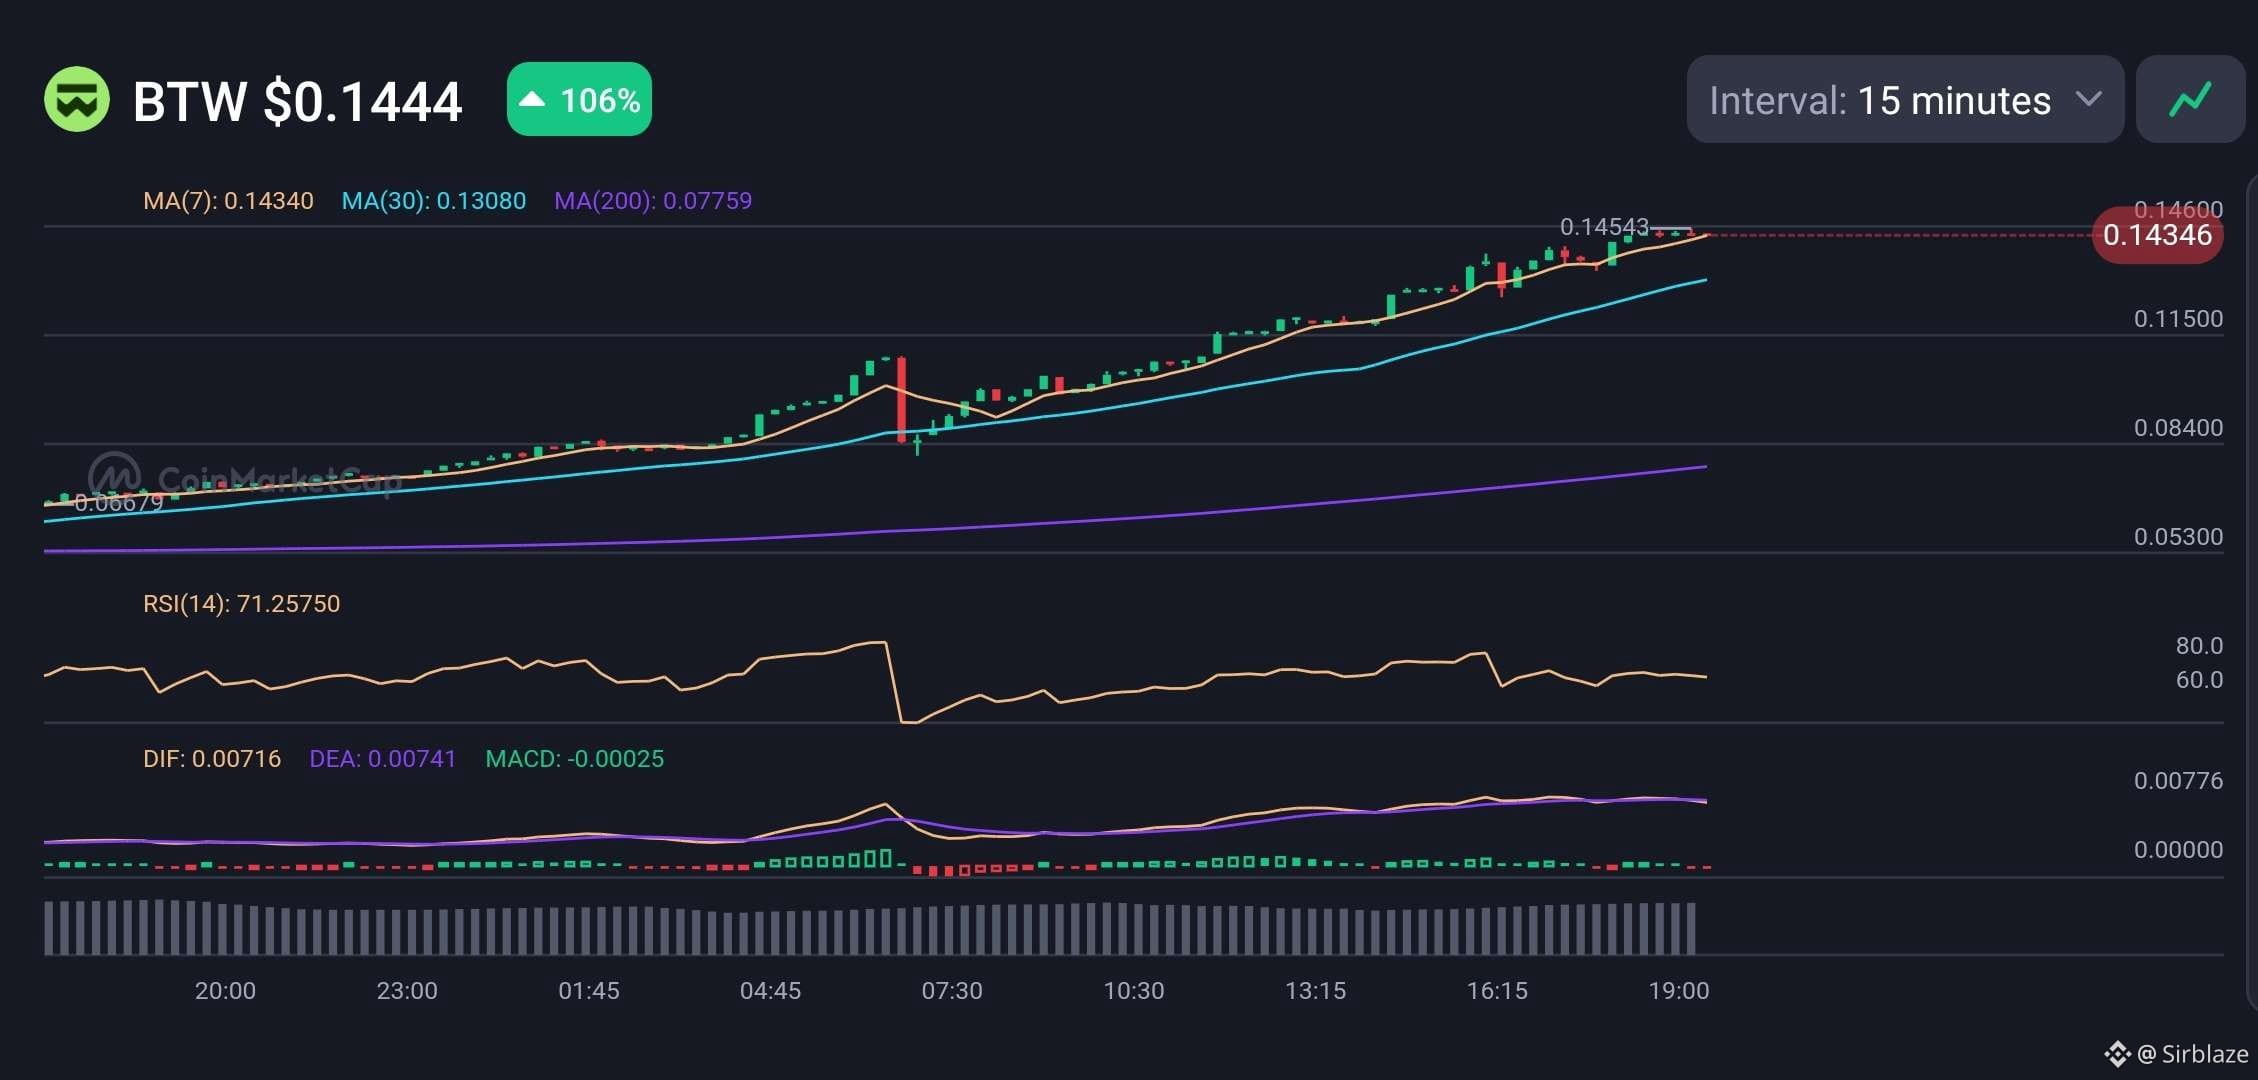The height and width of the screenshot is (1080, 2258).
Task: Click the 0.08400 price axis label
Action: coord(2178,428)
